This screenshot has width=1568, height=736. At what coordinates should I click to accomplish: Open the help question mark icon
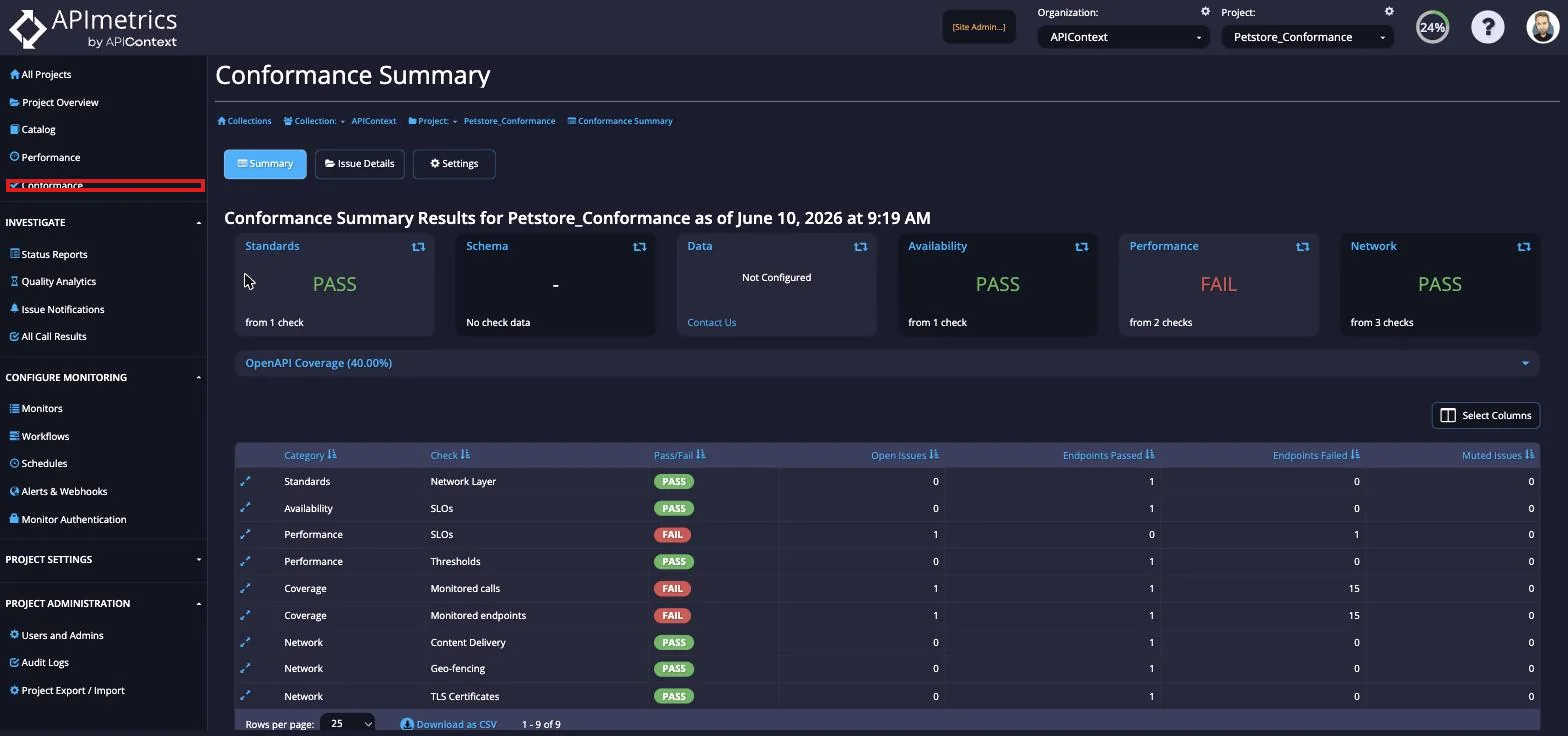(1487, 27)
